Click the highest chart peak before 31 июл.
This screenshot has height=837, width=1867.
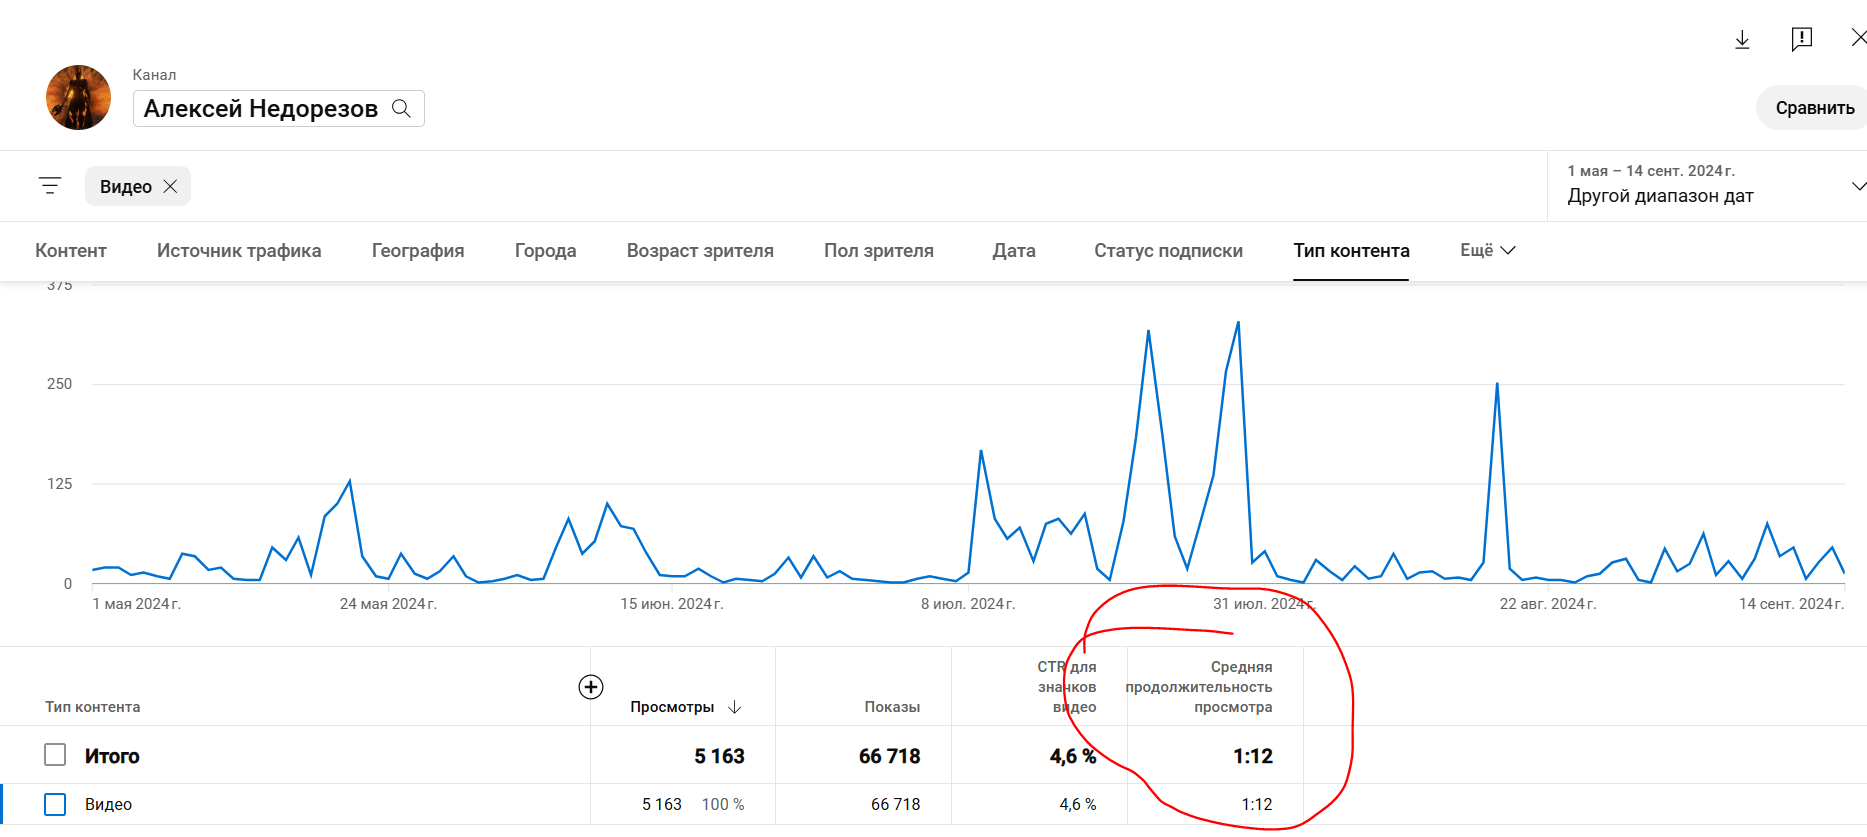1238,323
